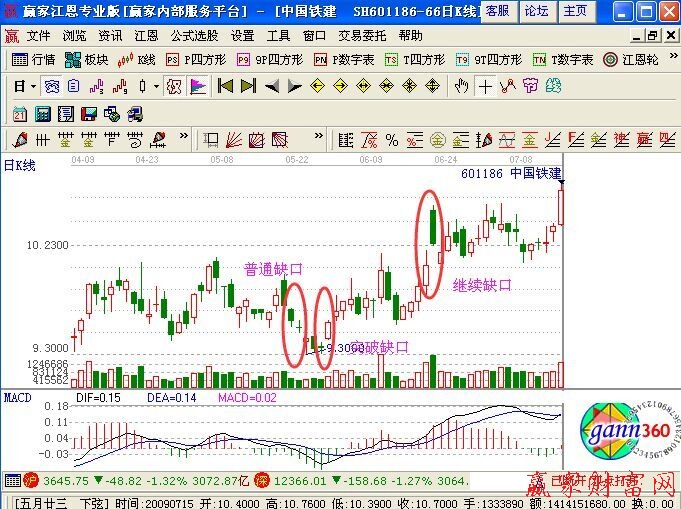
Task: Switch to the K线 chart view
Action: tap(138, 60)
